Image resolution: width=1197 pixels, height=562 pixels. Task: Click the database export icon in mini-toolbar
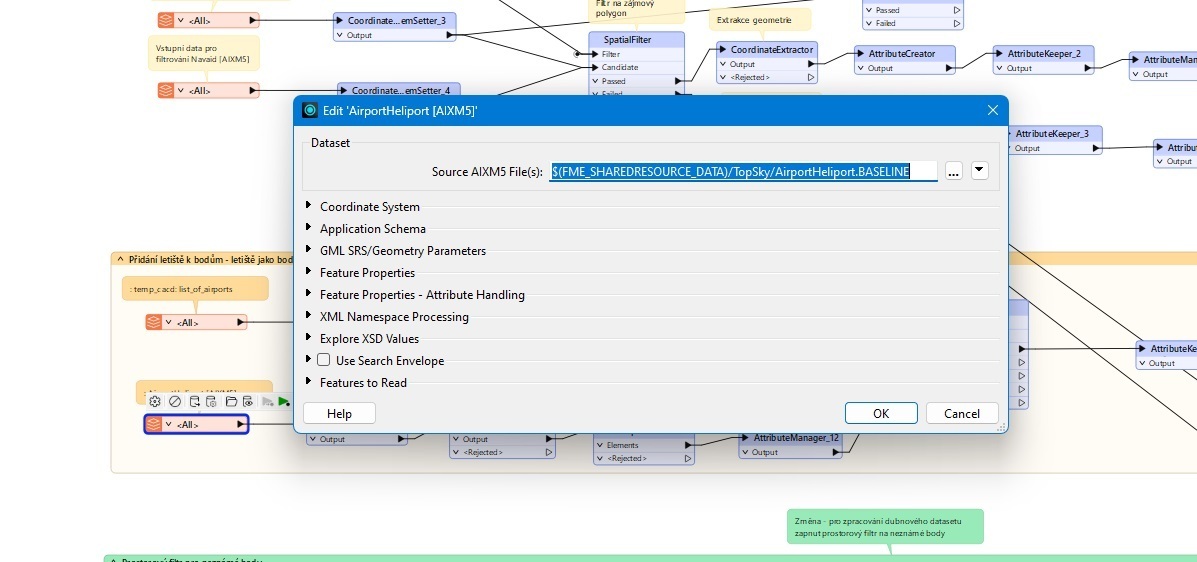pyautogui.click(x=194, y=402)
